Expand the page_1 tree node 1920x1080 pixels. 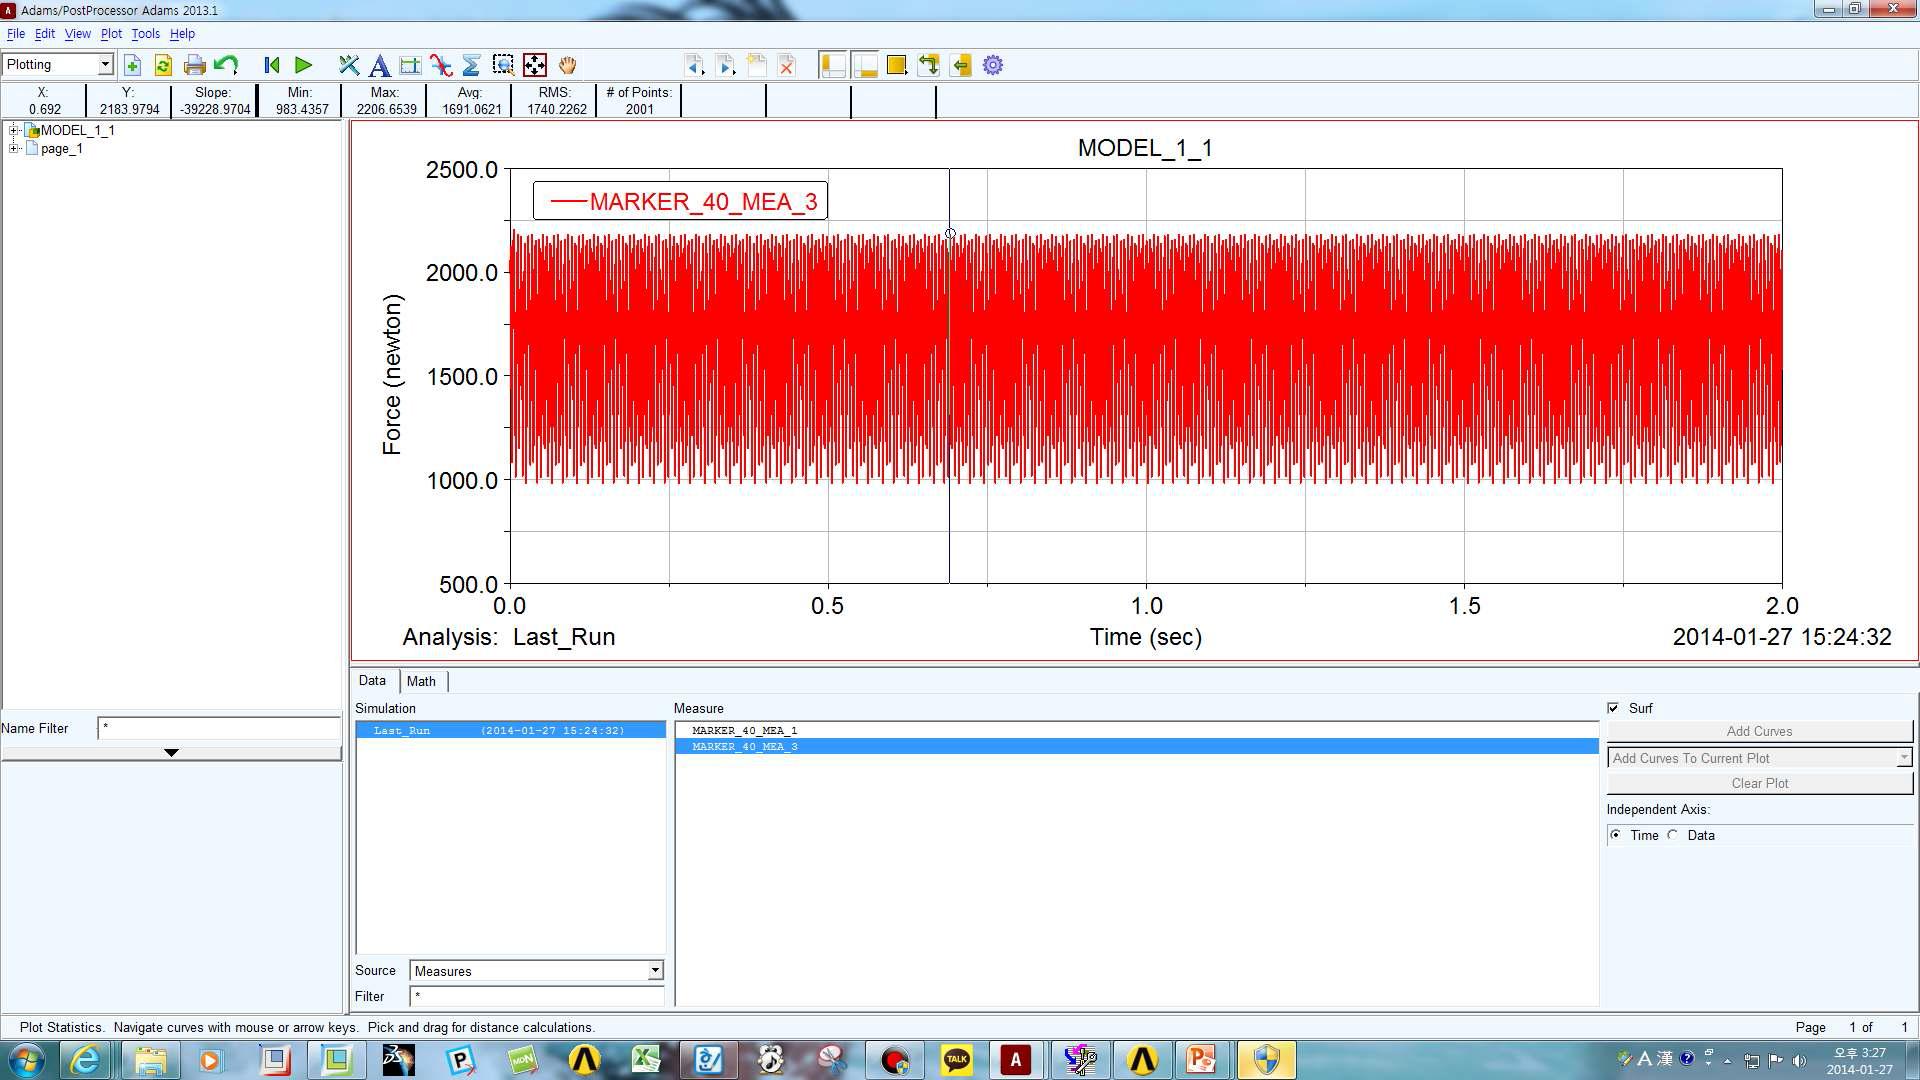(12, 148)
